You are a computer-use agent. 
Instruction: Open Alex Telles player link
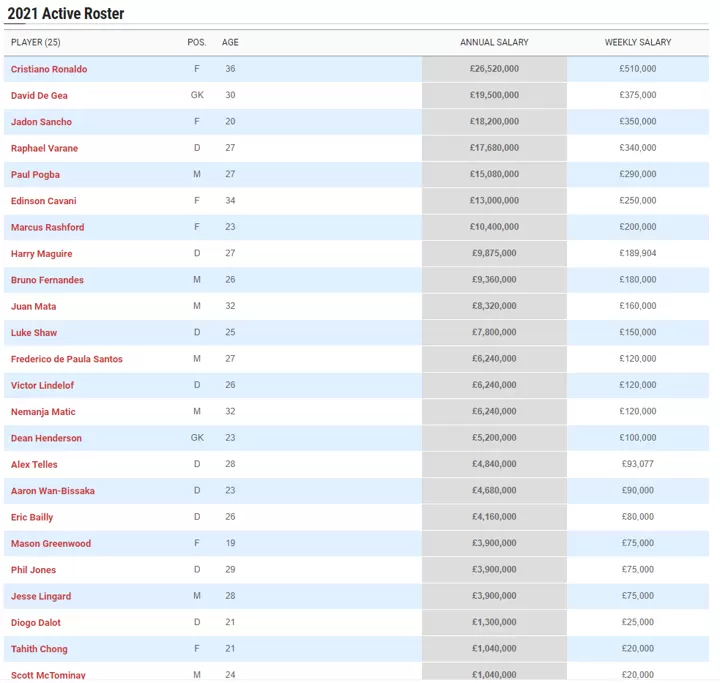coord(34,464)
